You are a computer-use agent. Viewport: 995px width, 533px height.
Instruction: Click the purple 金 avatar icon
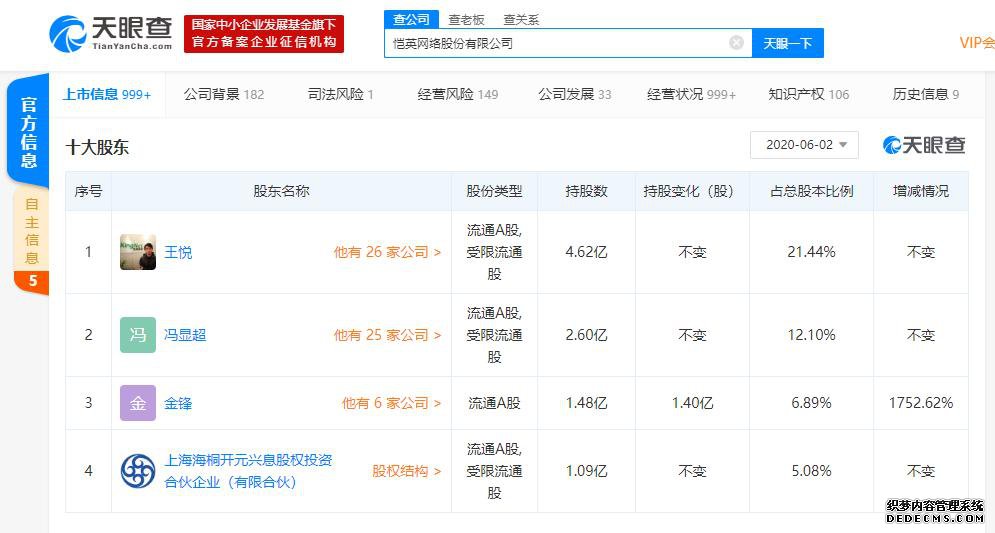click(138, 403)
